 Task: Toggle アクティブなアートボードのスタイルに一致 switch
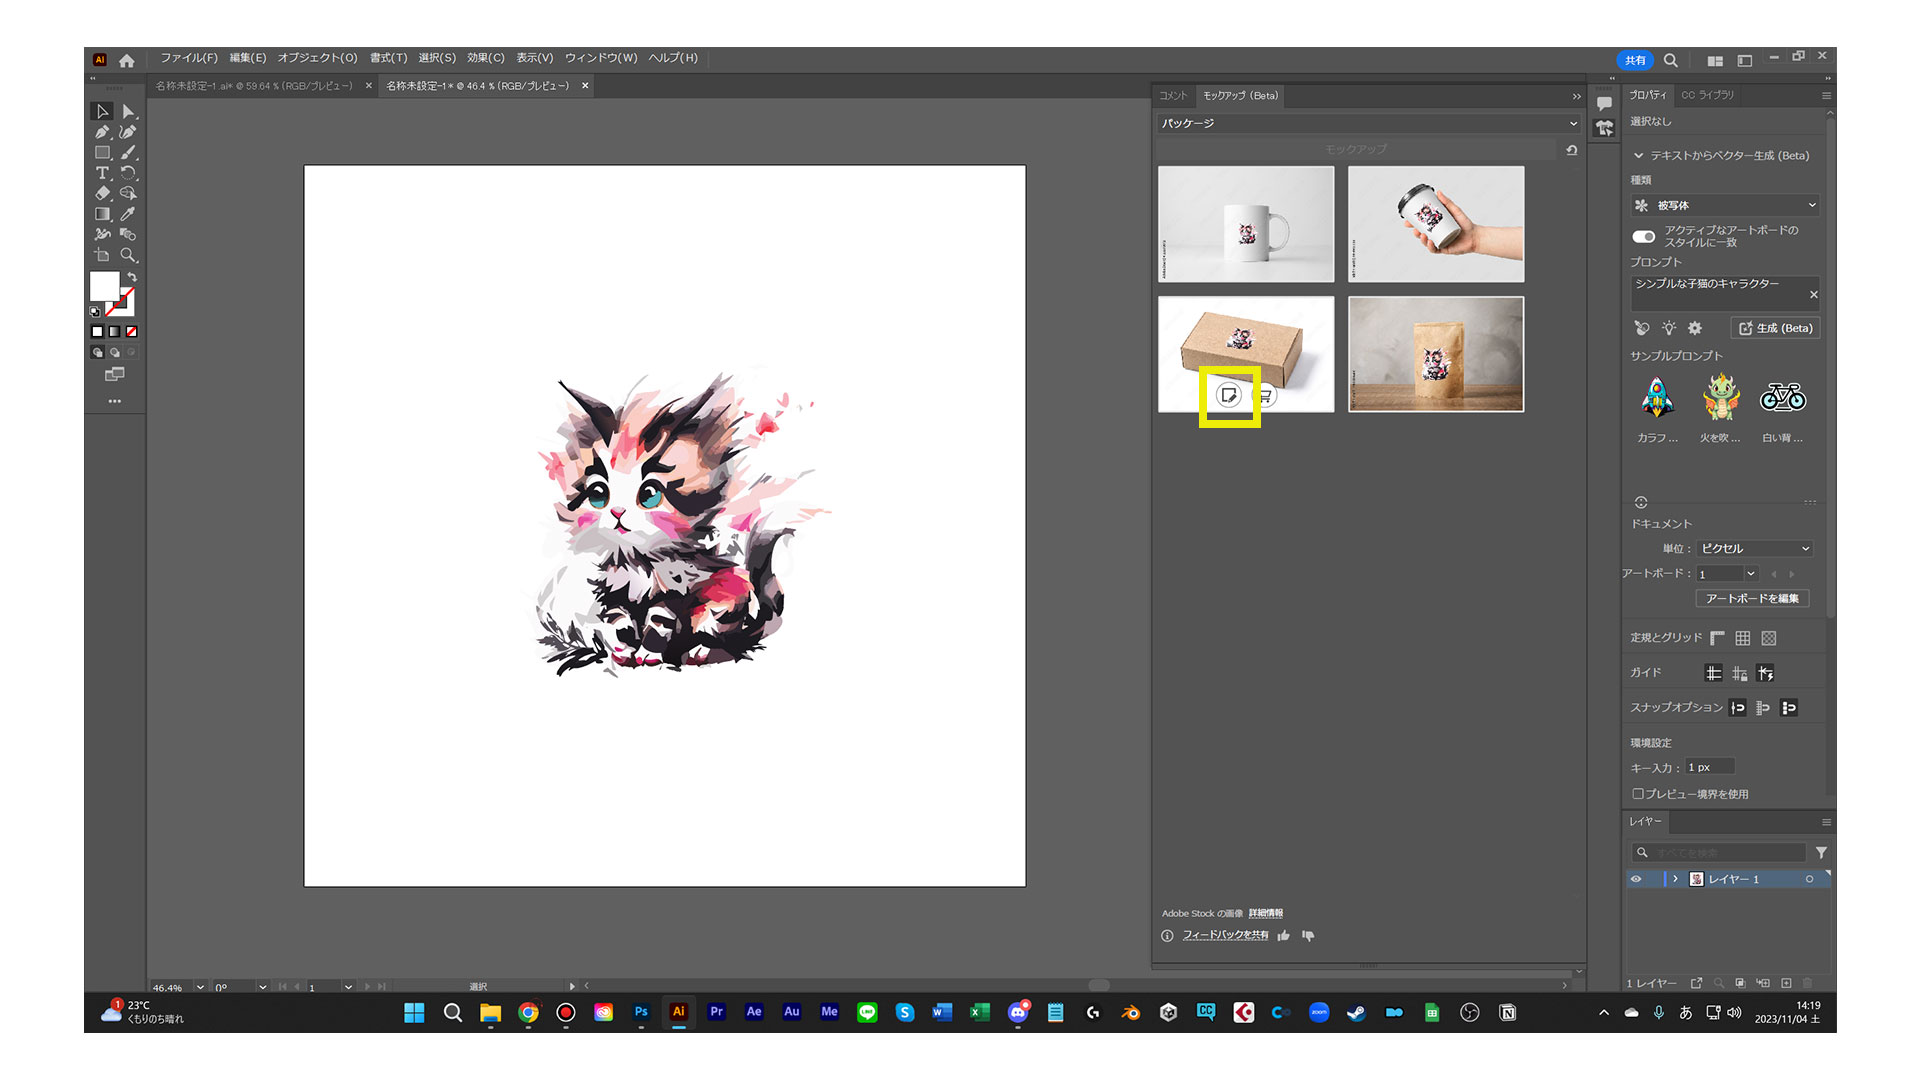pyautogui.click(x=1643, y=237)
